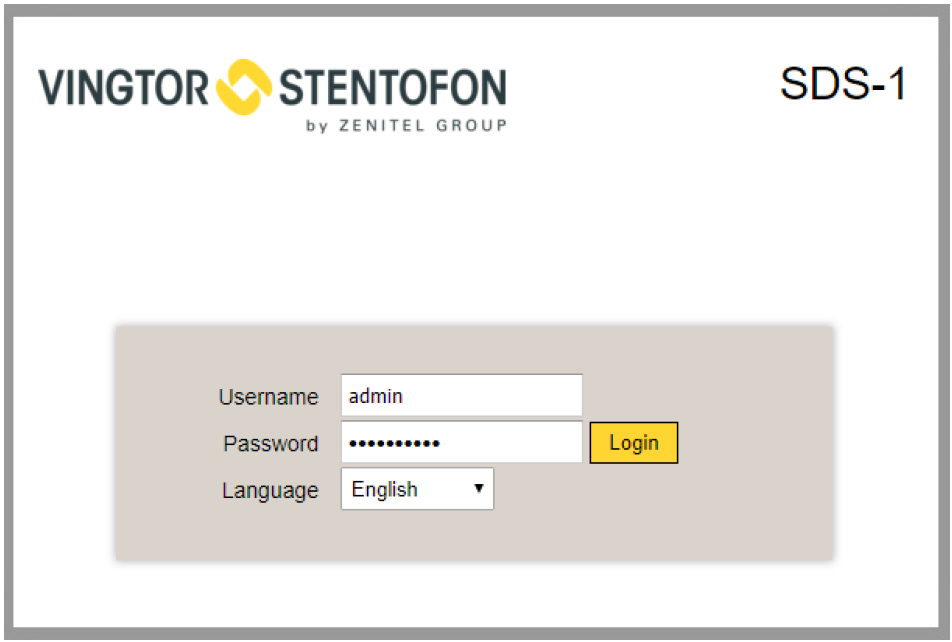Focus the Username input field
This screenshot has height=642, width=952.
coord(461,396)
